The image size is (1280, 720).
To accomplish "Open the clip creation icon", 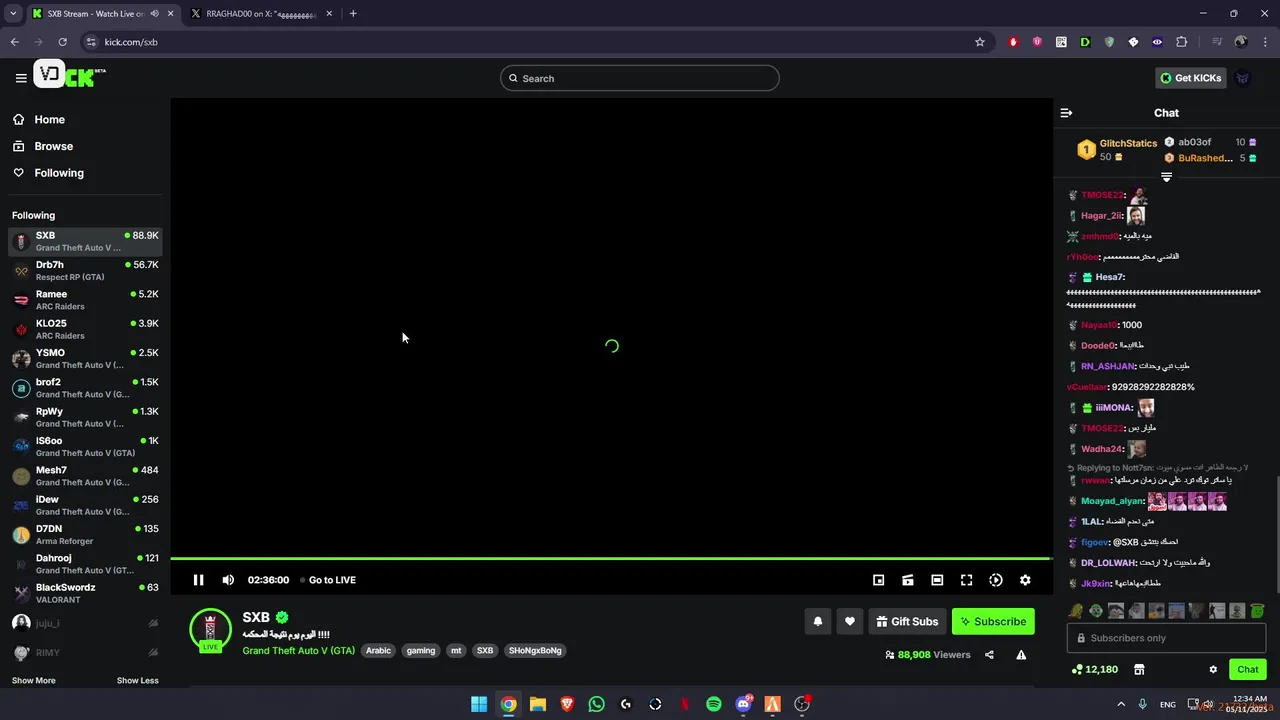I will point(908,580).
